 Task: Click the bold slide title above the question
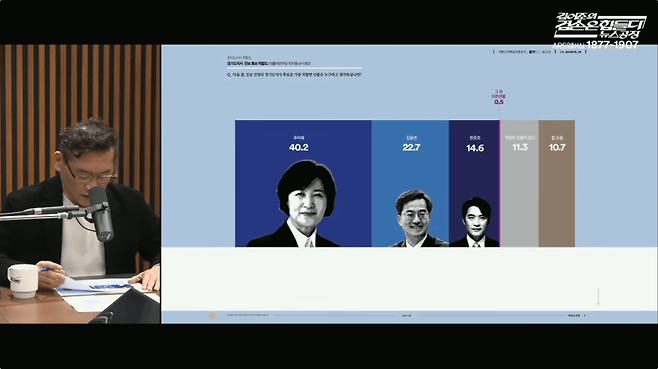coord(269,63)
